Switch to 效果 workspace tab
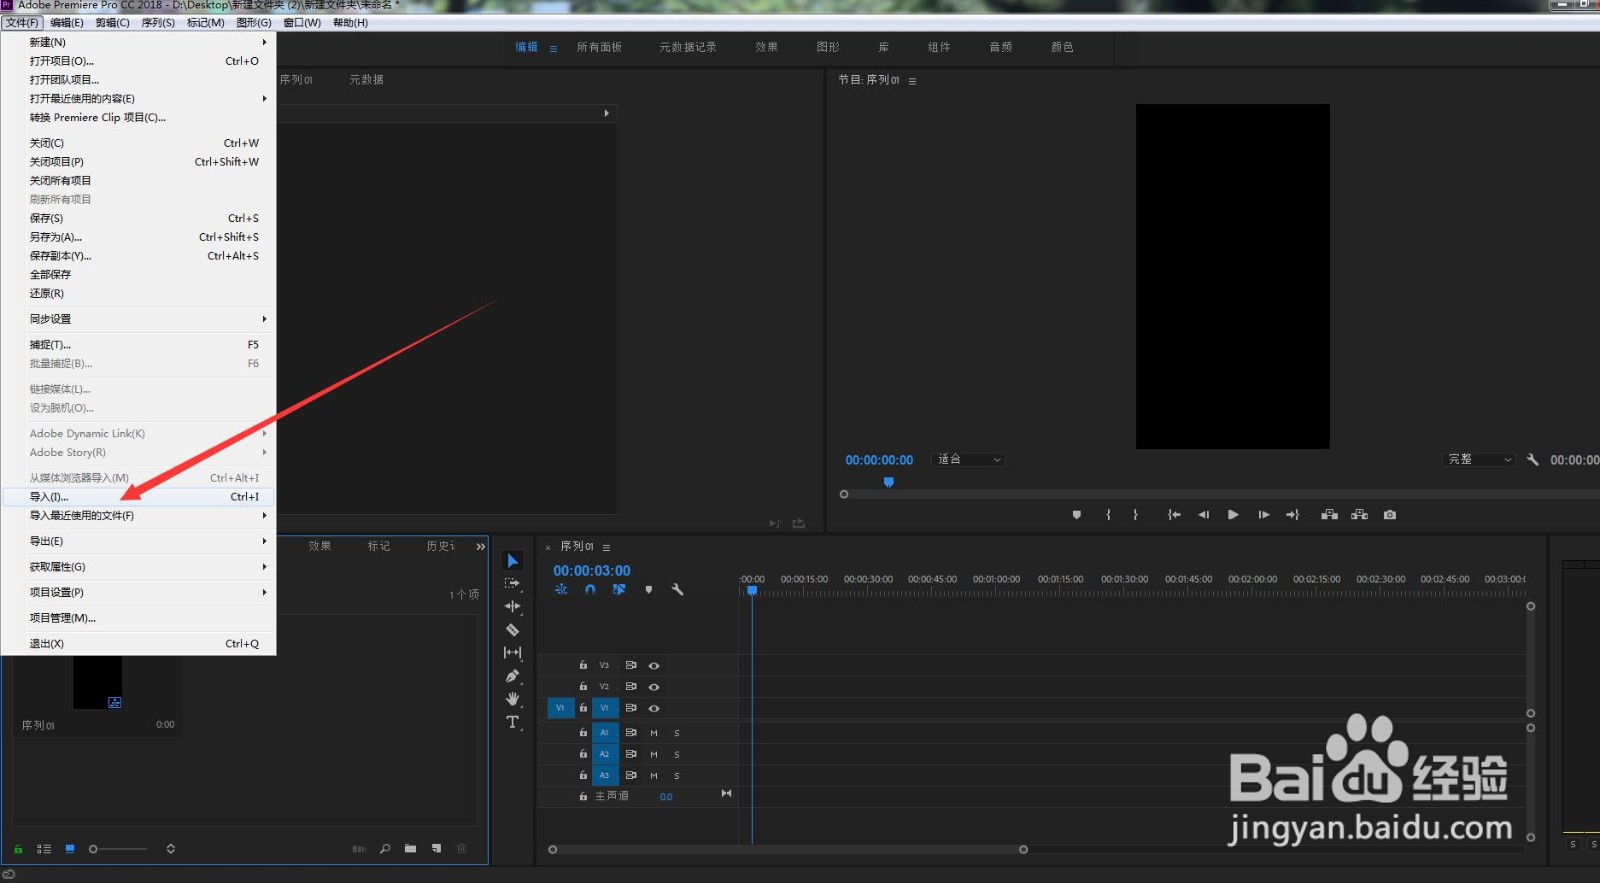The image size is (1600, 883). tap(767, 47)
